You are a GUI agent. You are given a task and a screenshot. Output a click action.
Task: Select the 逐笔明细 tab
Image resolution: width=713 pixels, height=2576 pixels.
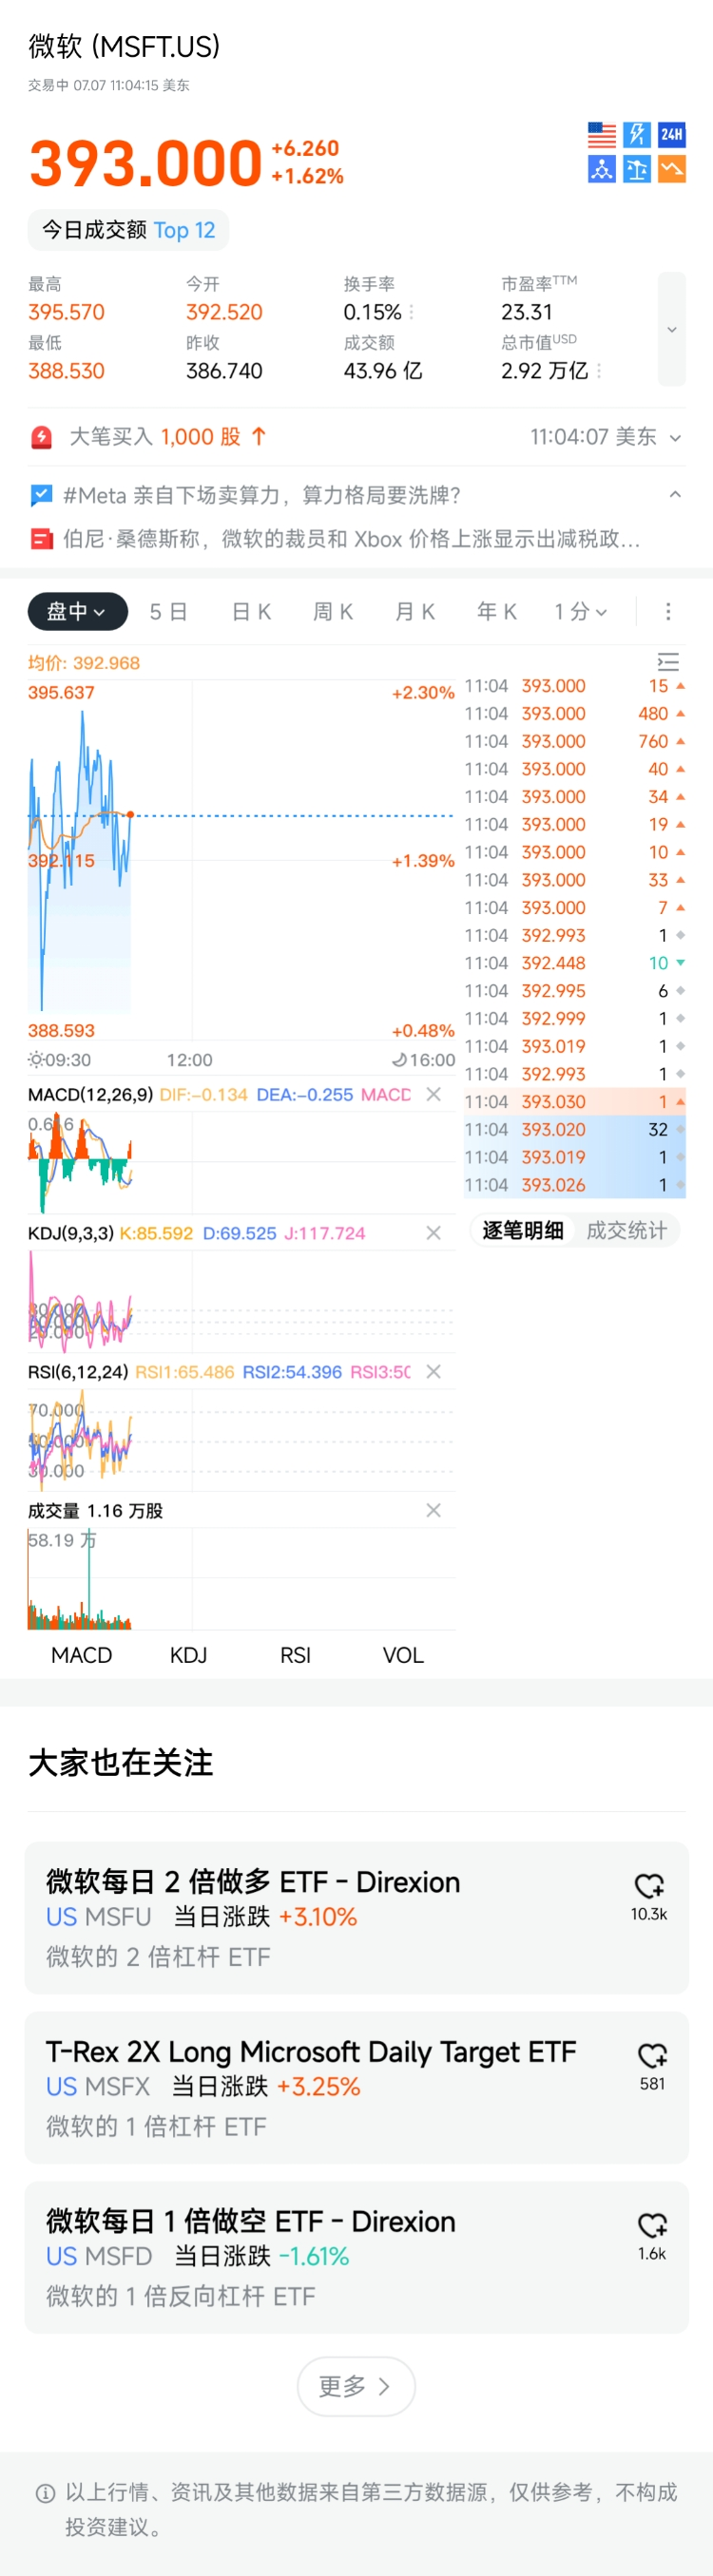click(x=523, y=1230)
